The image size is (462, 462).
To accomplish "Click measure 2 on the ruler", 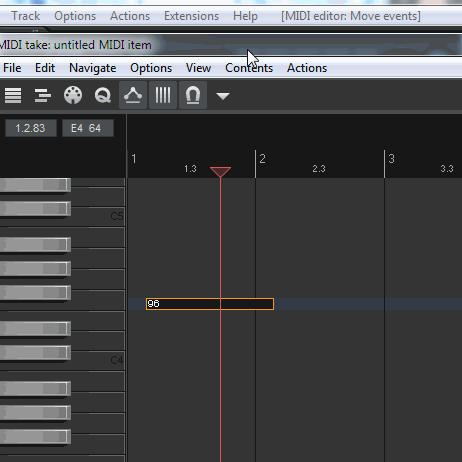I will click(262, 159).
